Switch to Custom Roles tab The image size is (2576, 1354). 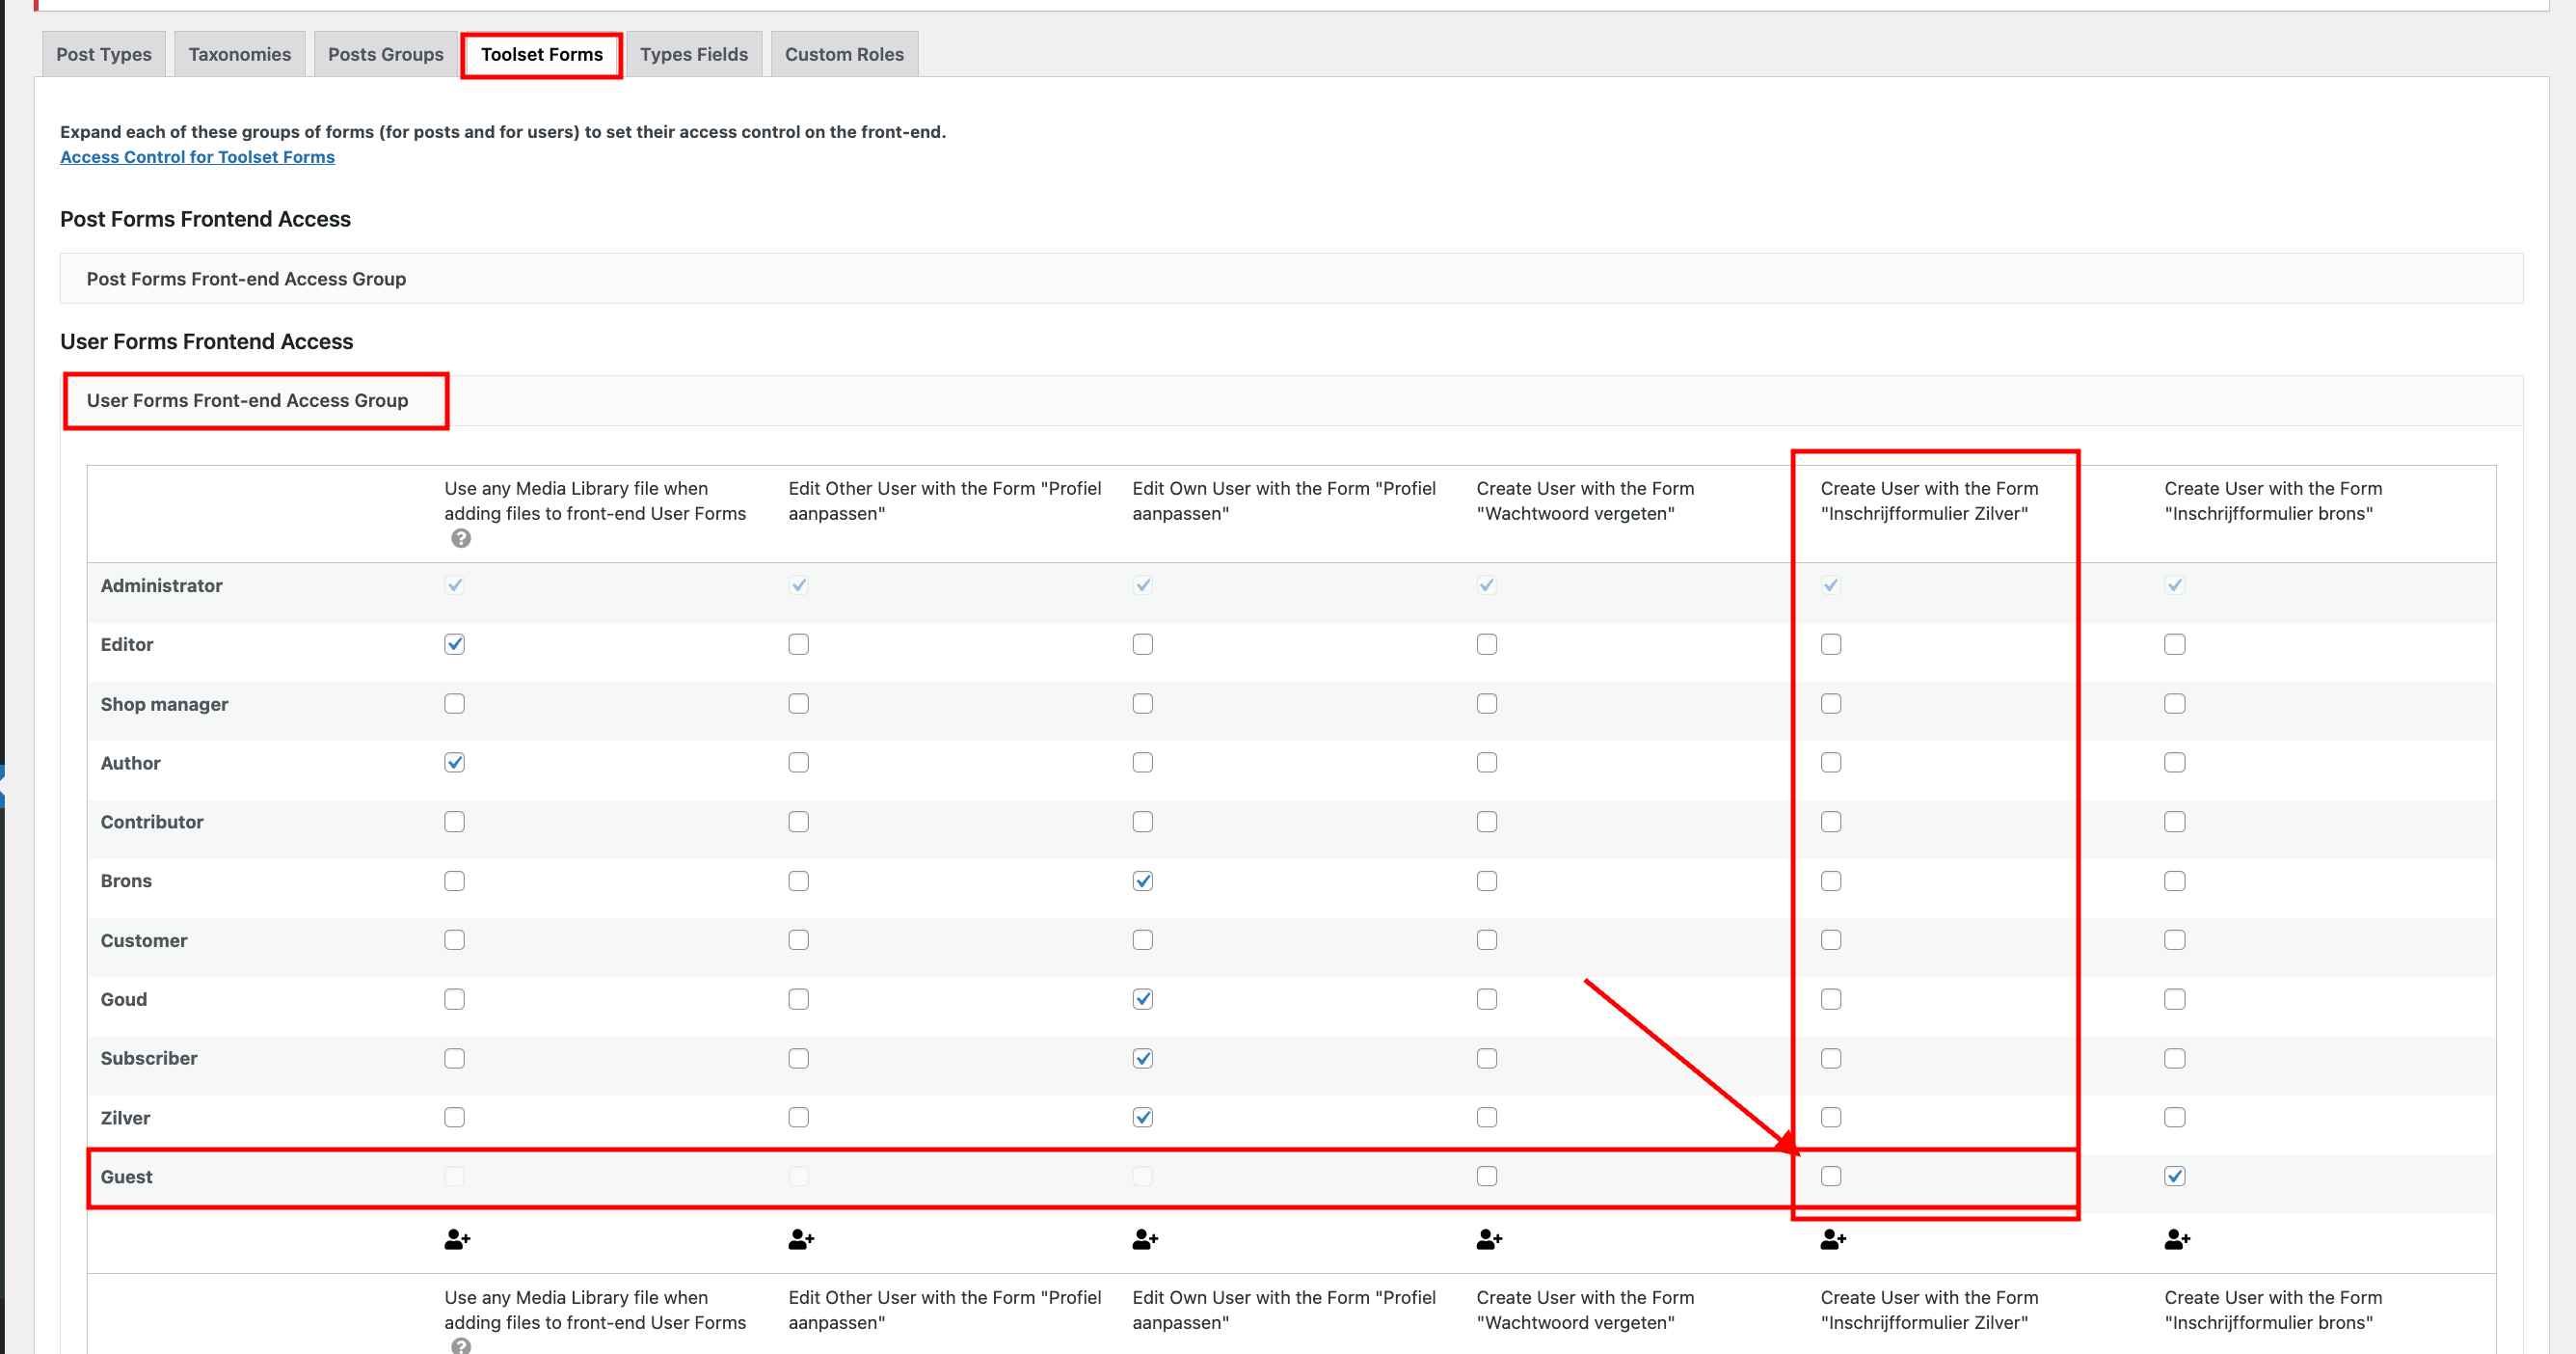pos(844,54)
